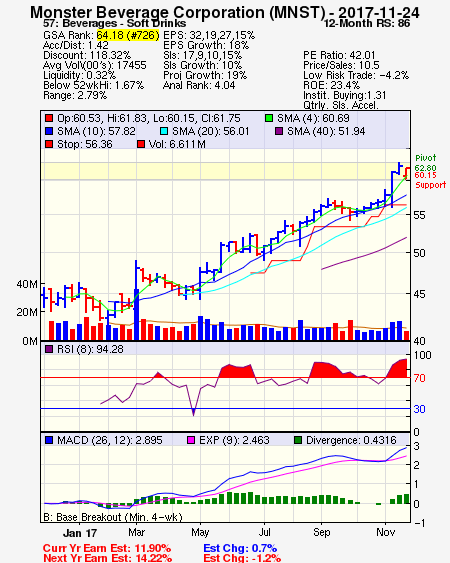Click the 12-Month RS: 86 text
Image resolution: width=450 pixels, height=563 pixels.
click(x=367, y=24)
